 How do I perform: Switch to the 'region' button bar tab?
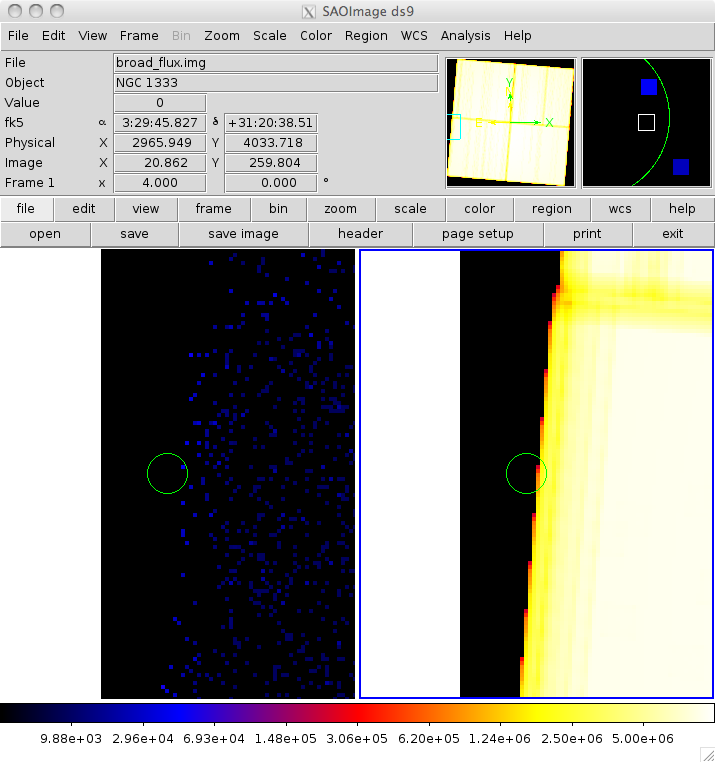pyautogui.click(x=552, y=209)
